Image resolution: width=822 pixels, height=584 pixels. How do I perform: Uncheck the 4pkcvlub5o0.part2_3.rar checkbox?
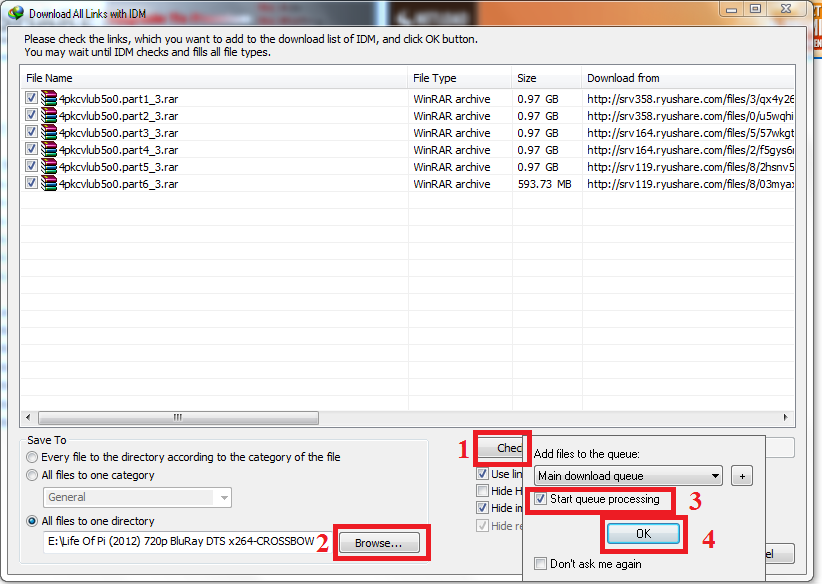[31, 115]
